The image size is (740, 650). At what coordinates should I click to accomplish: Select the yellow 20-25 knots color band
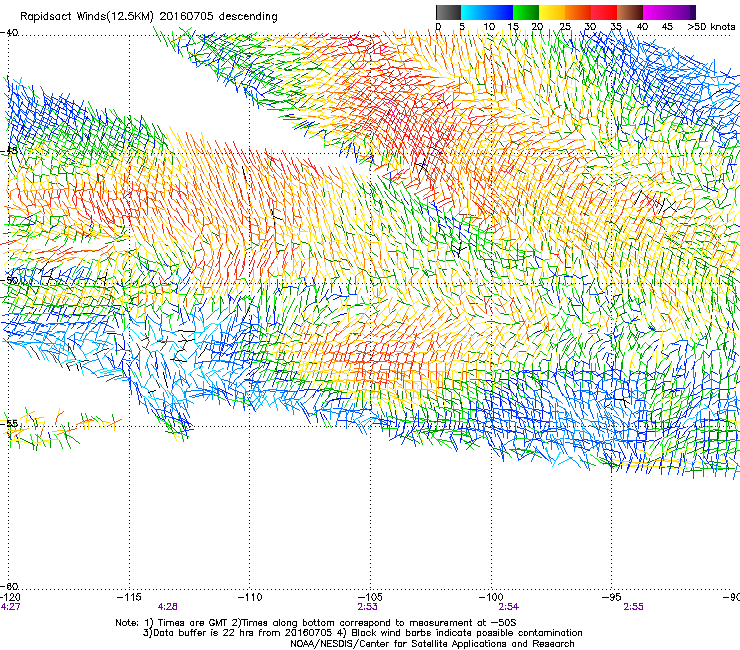552,12
